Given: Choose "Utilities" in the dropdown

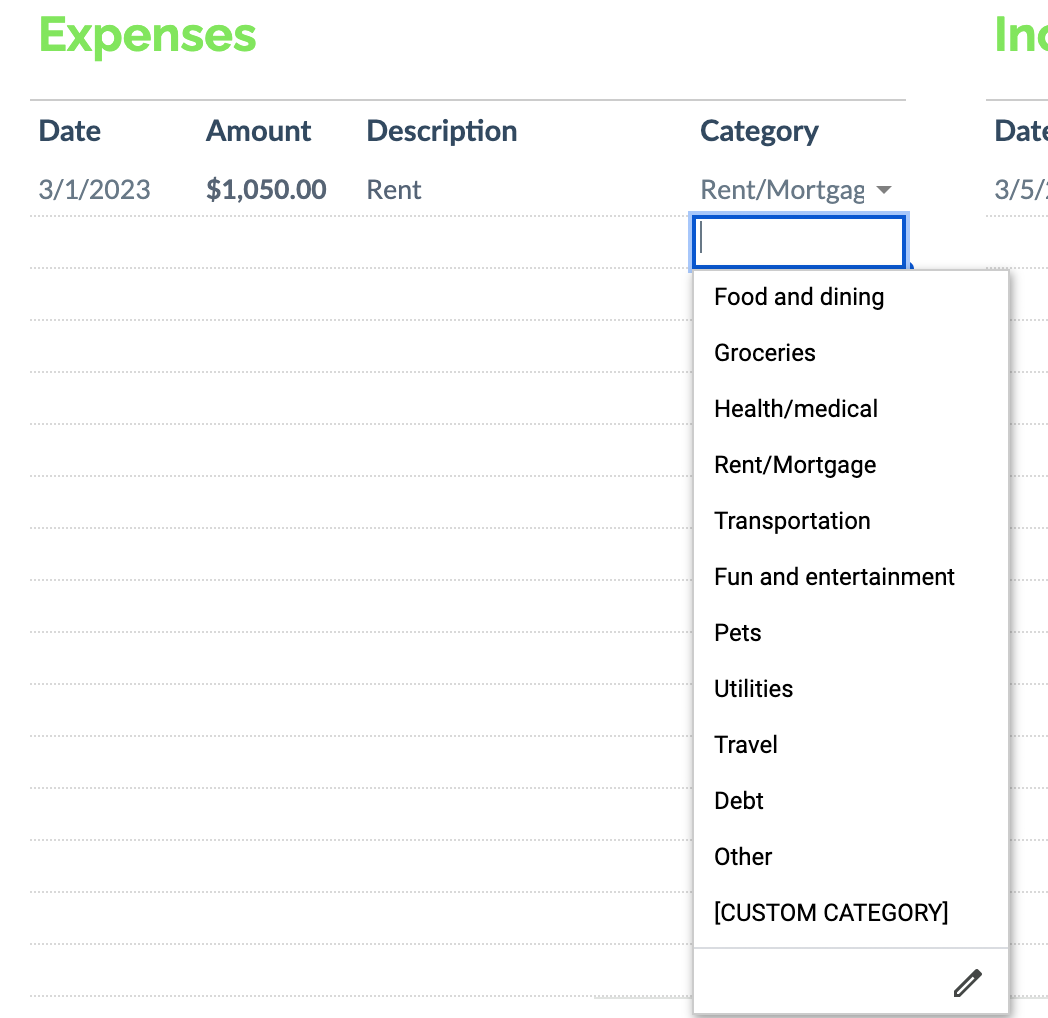Looking at the screenshot, I should point(753,688).
